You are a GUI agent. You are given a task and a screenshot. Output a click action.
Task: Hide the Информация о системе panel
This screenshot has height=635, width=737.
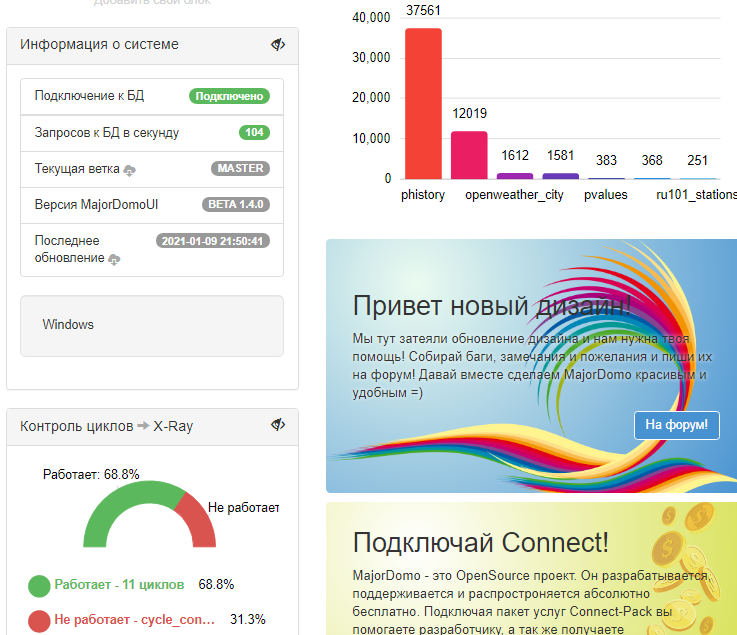click(278, 44)
